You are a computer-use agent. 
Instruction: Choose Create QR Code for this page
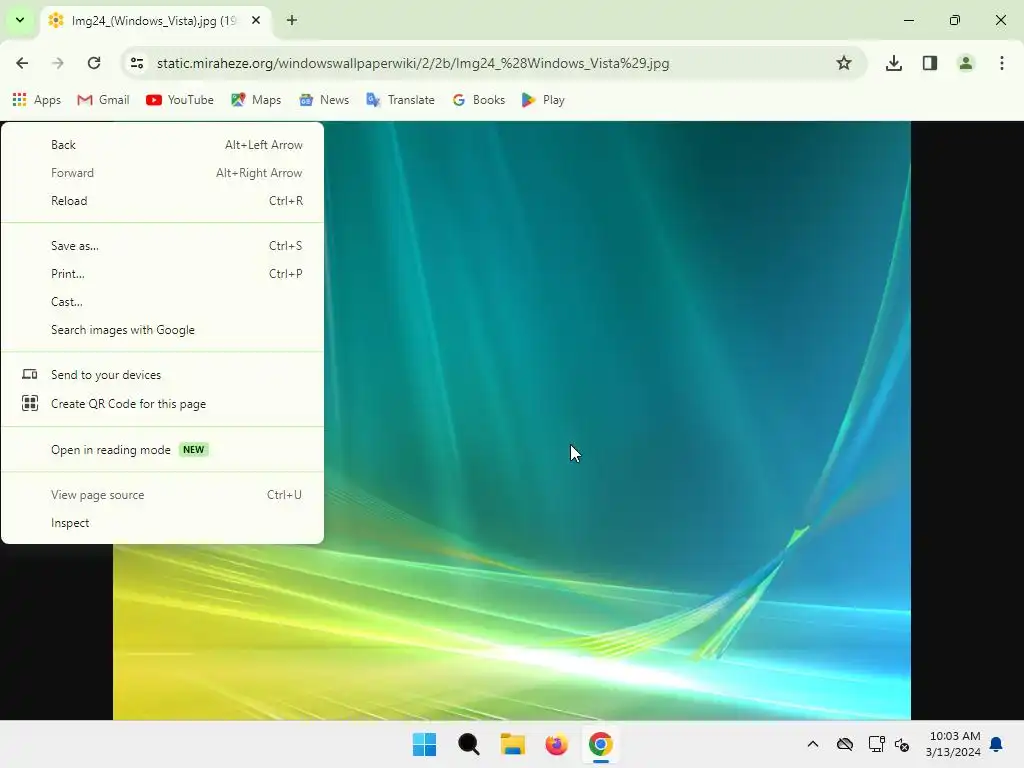(163, 404)
